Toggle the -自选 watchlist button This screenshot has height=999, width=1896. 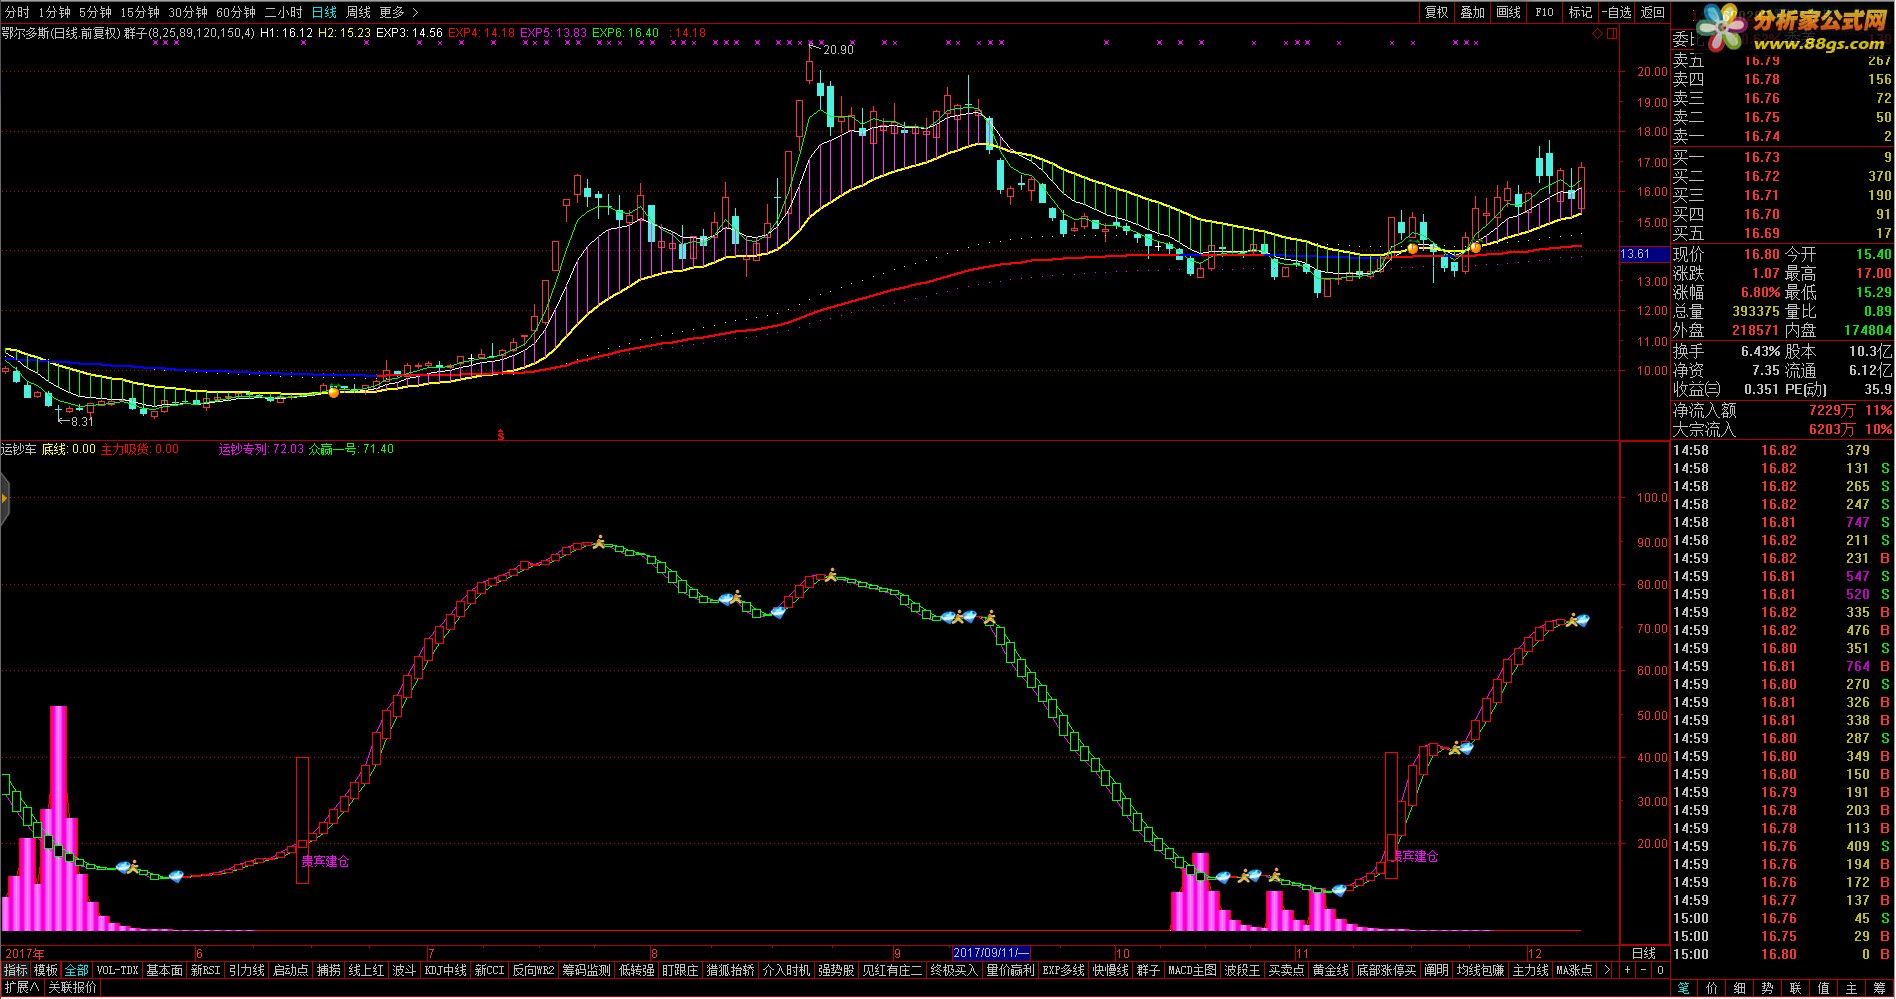pyautogui.click(x=1617, y=12)
